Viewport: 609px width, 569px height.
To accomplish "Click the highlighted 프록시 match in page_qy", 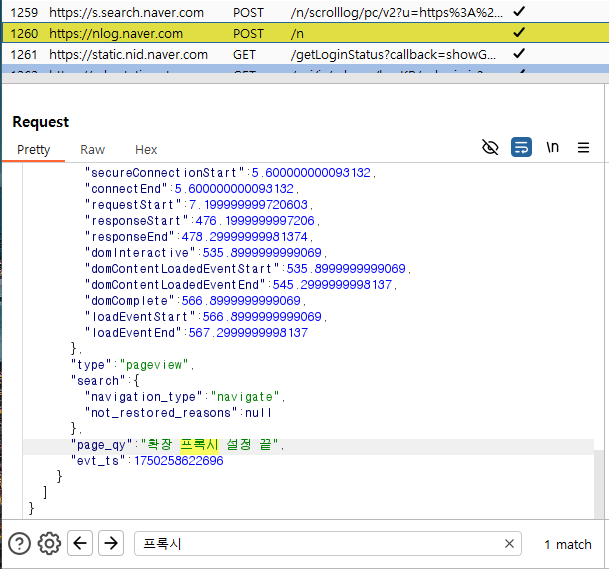I will point(199,445).
